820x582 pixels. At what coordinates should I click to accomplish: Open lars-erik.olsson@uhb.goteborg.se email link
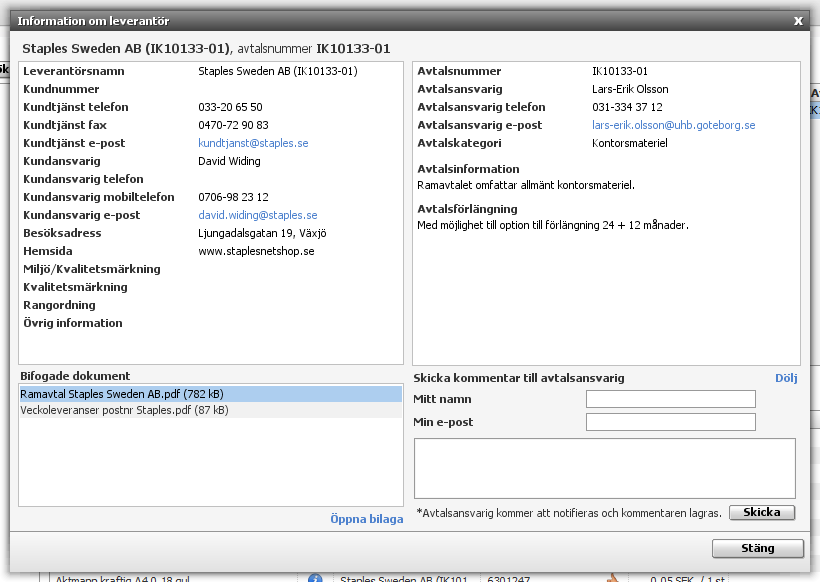tap(674, 125)
